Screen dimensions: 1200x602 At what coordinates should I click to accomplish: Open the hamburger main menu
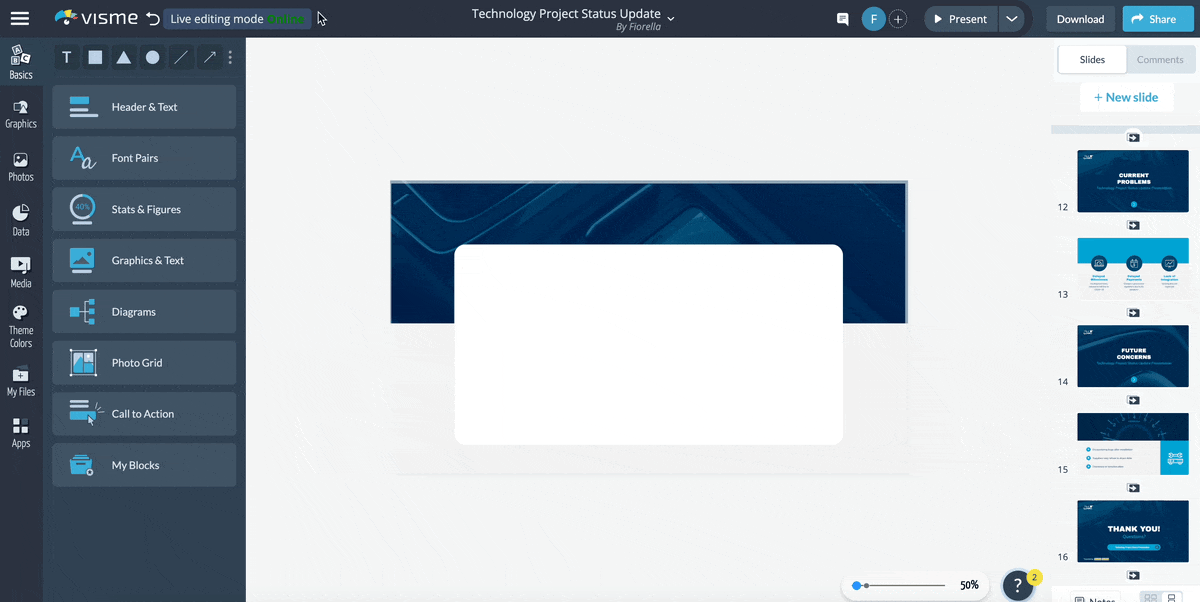[20, 19]
